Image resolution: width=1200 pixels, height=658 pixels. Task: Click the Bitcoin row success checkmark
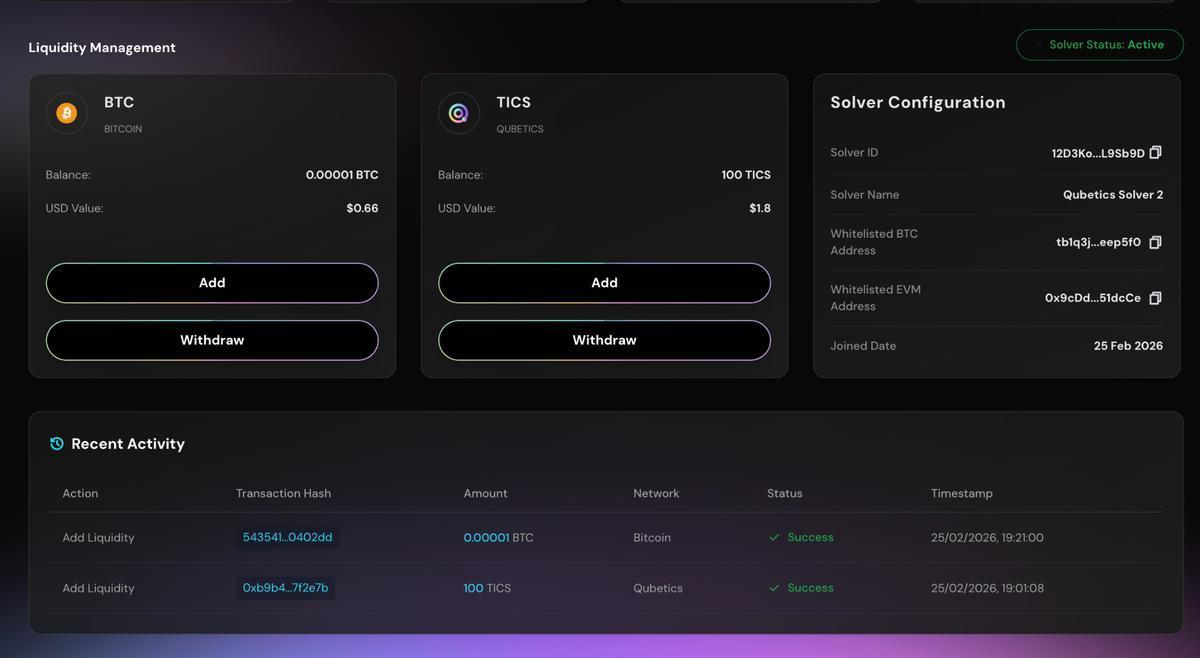click(774, 538)
